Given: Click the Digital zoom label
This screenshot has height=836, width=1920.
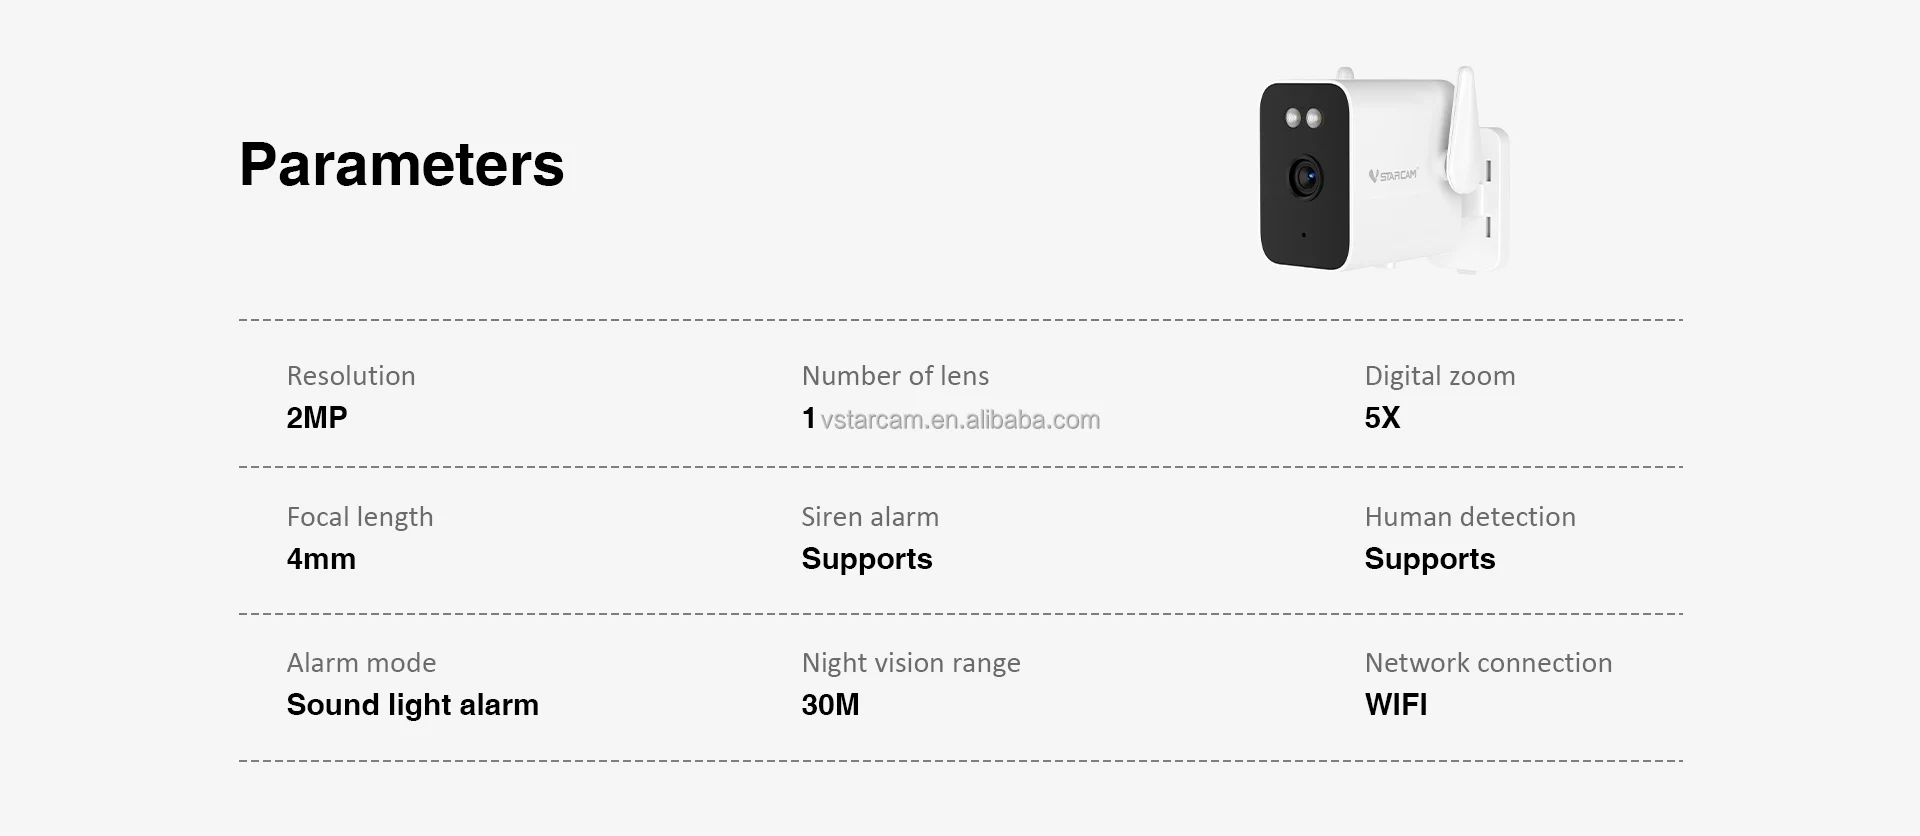Looking at the screenshot, I should click(1439, 376).
